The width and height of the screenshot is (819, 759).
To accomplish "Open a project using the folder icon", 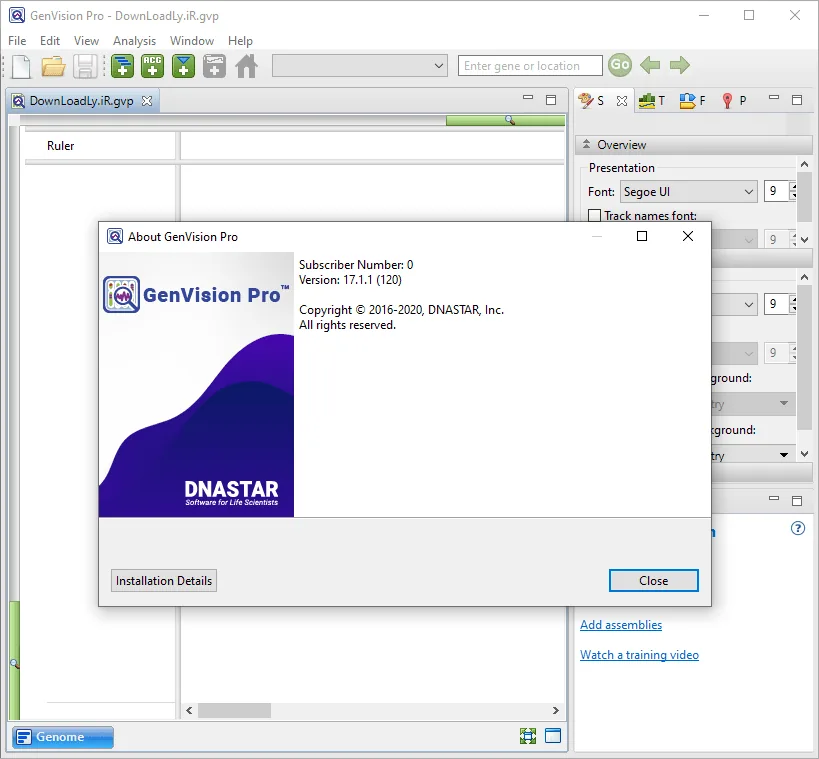I will [x=53, y=66].
